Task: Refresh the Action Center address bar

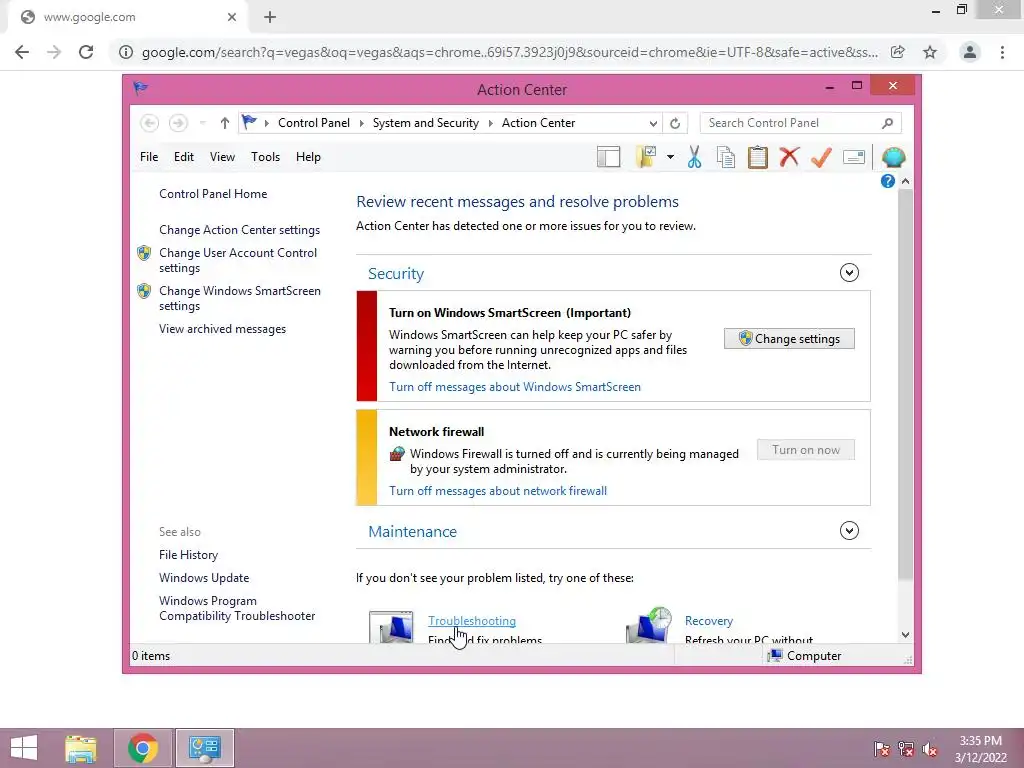Action: click(x=675, y=123)
